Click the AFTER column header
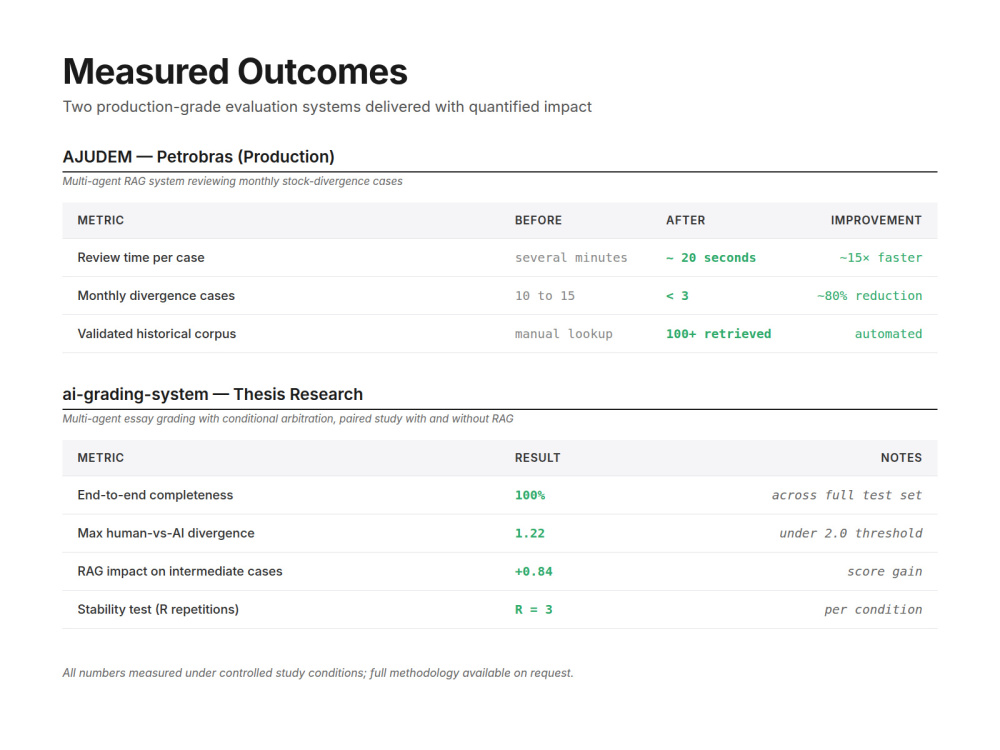This screenshot has height=750, width=1000. (x=686, y=220)
